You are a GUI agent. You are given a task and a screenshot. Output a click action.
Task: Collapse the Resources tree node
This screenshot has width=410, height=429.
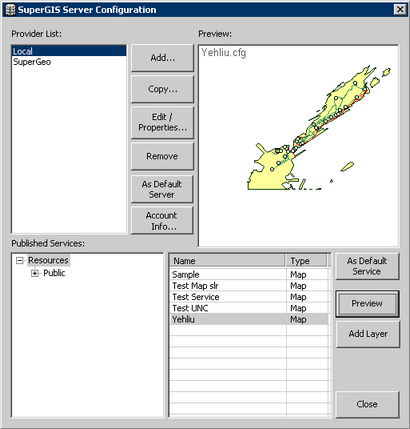[20, 260]
